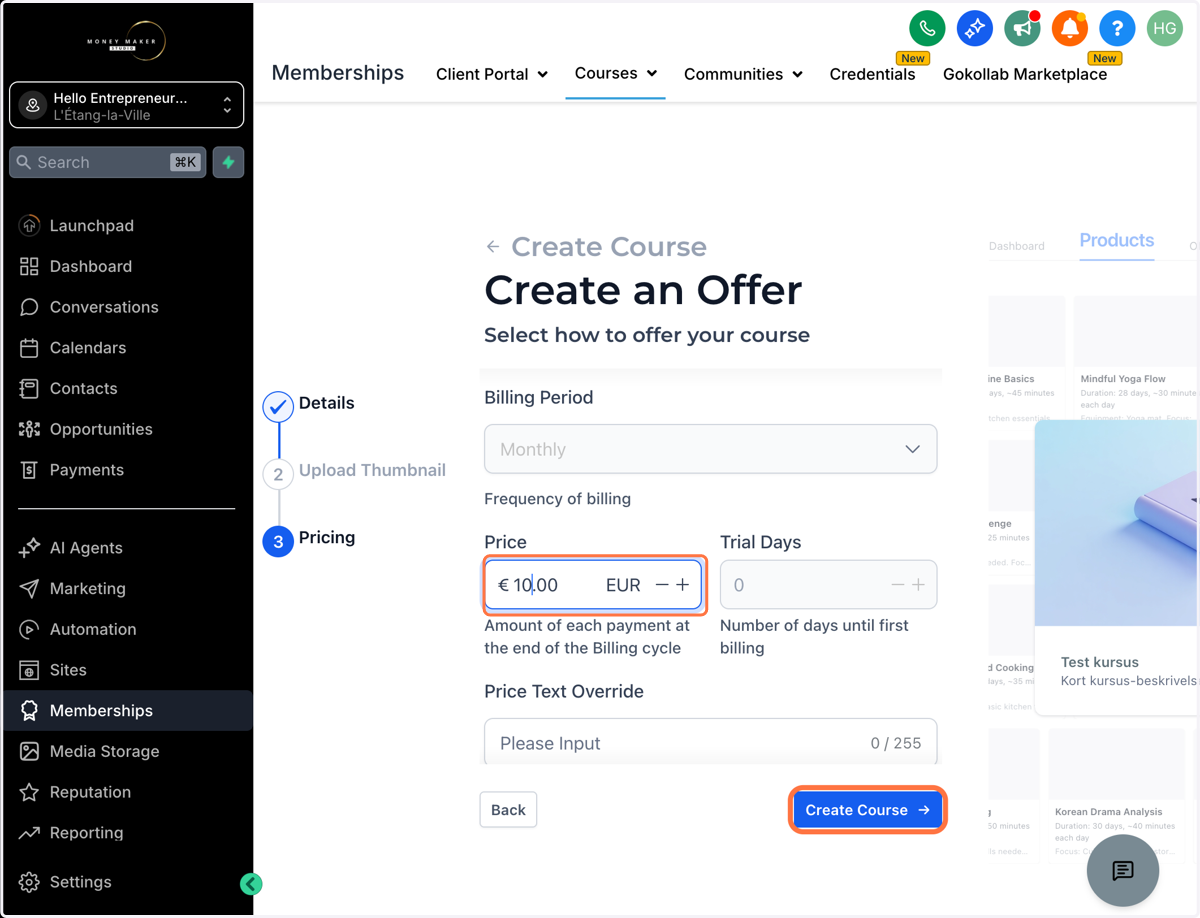The image size is (1200, 918).
Task: Go to the Details step
Action: click(x=308, y=404)
